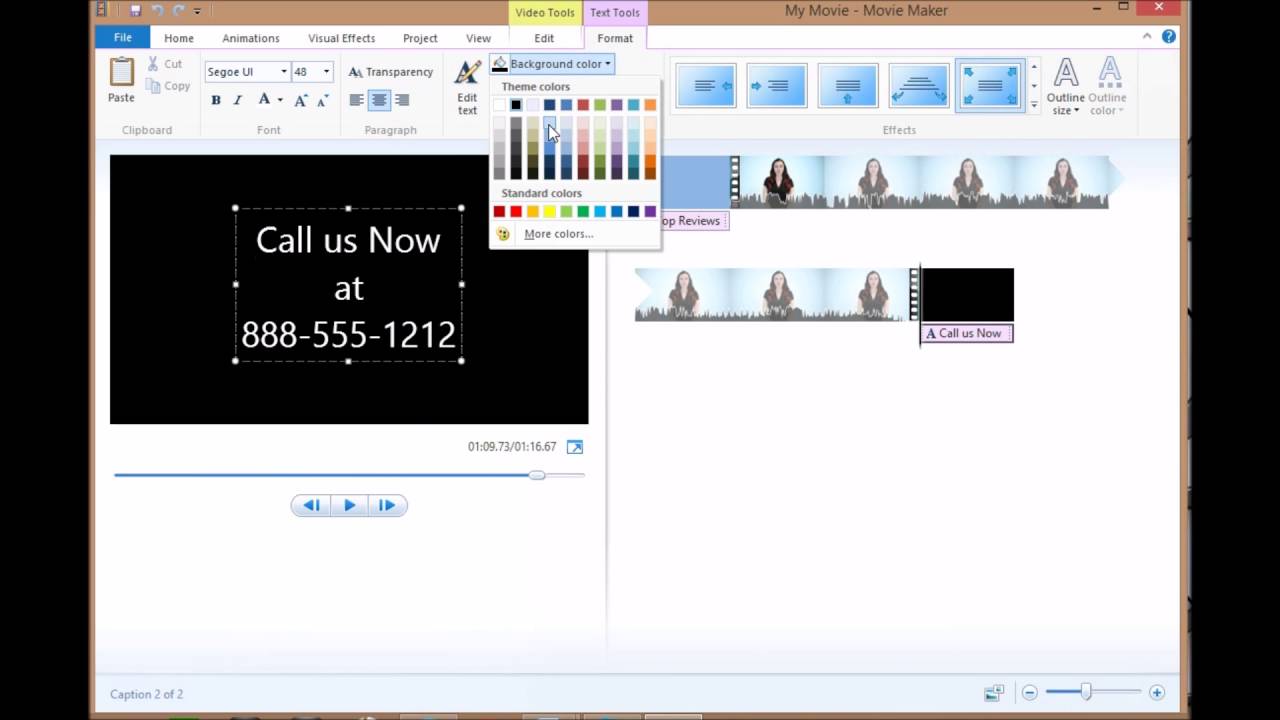The height and width of the screenshot is (720, 1280).
Task: Switch to the Visual Effects tab
Action: pyautogui.click(x=342, y=38)
